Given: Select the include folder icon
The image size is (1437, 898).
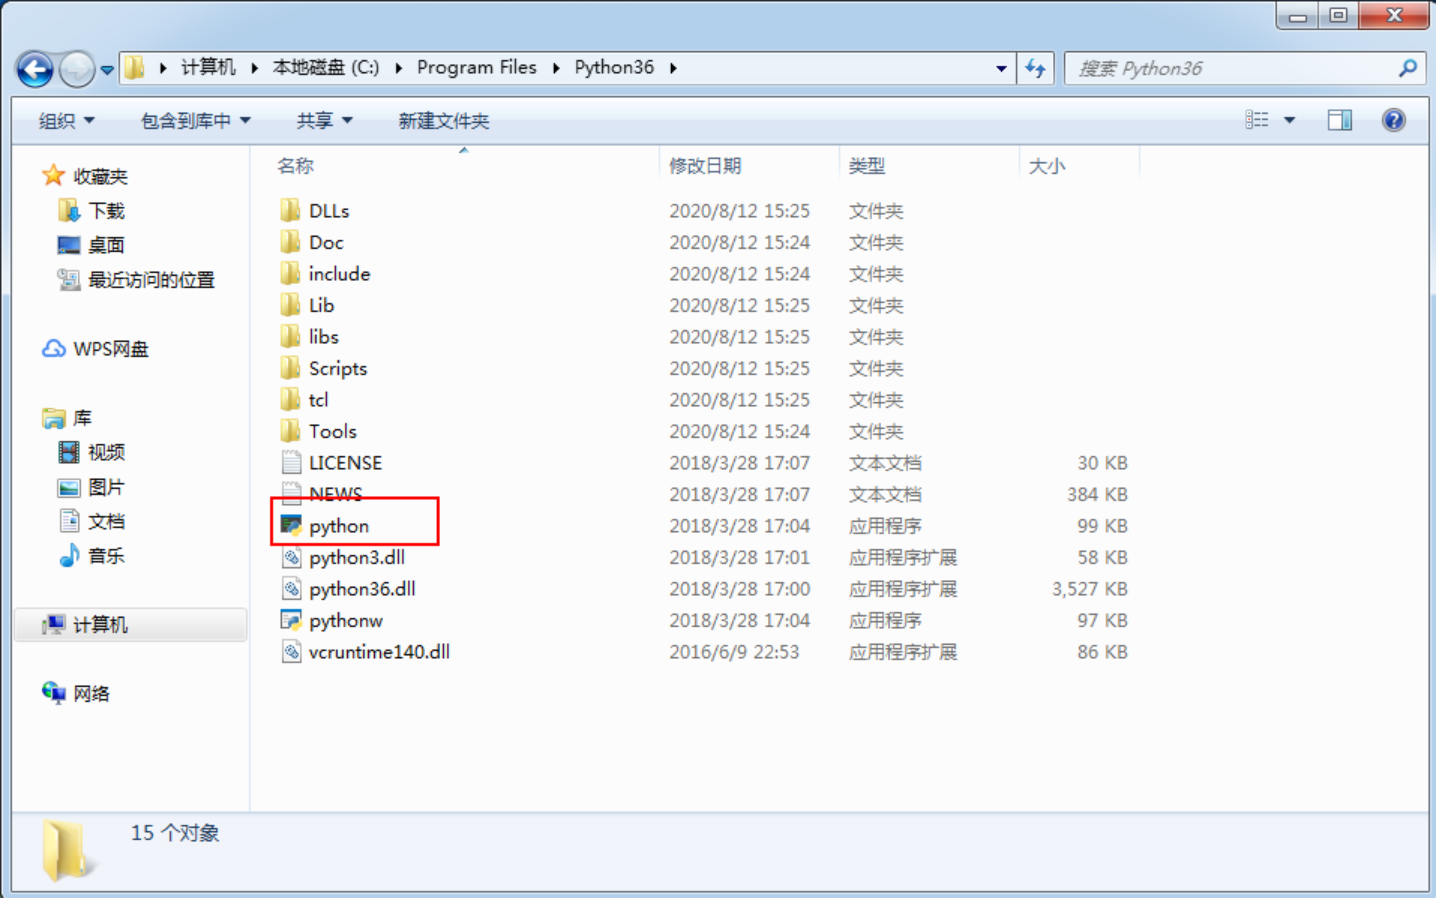Looking at the screenshot, I should 290,273.
